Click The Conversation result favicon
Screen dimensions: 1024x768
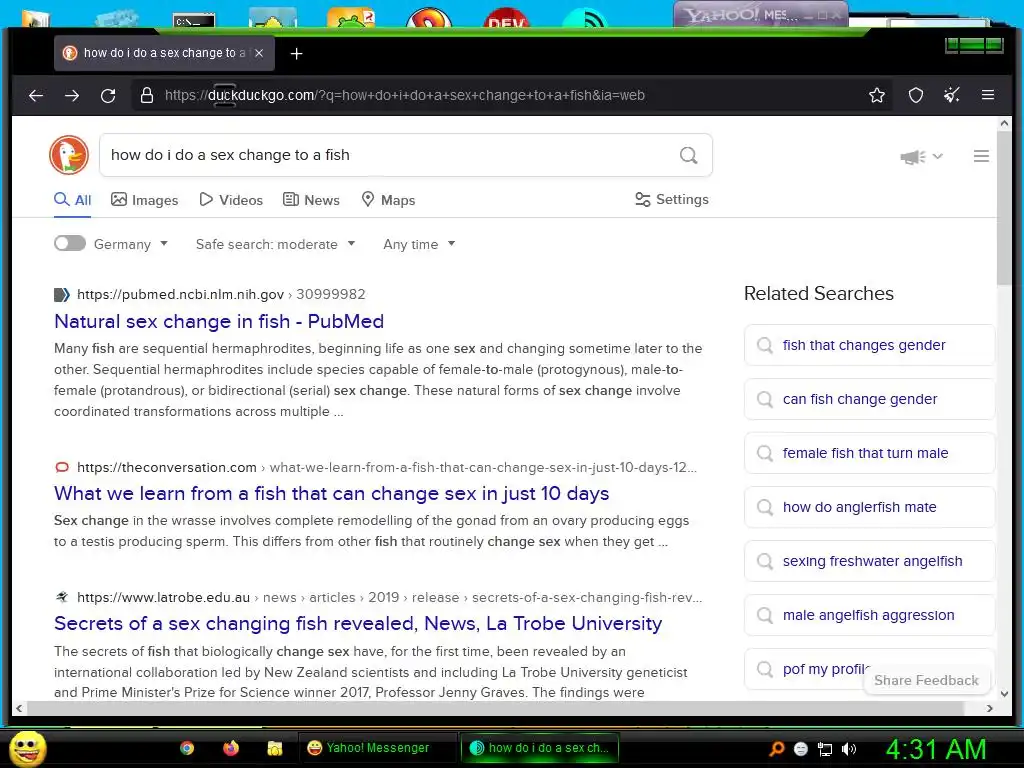click(x=61, y=468)
